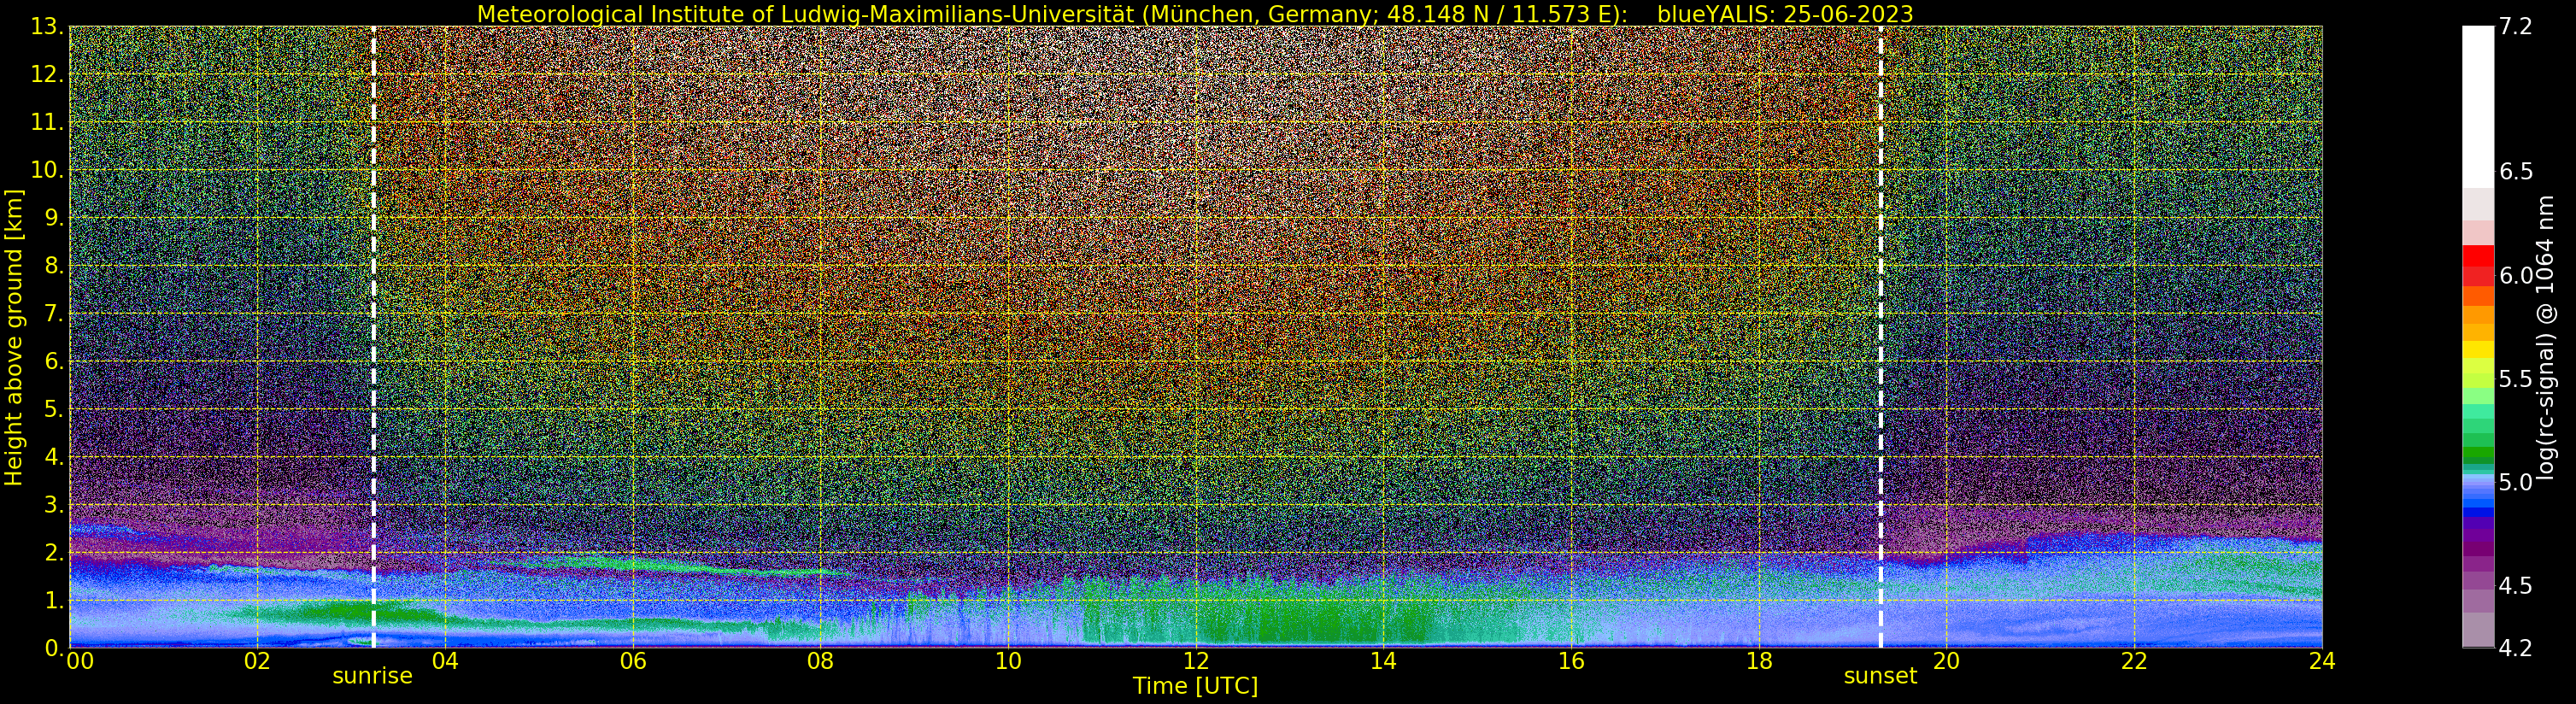
Task: Click the time axis tick '16'
Action: [1571, 661]
